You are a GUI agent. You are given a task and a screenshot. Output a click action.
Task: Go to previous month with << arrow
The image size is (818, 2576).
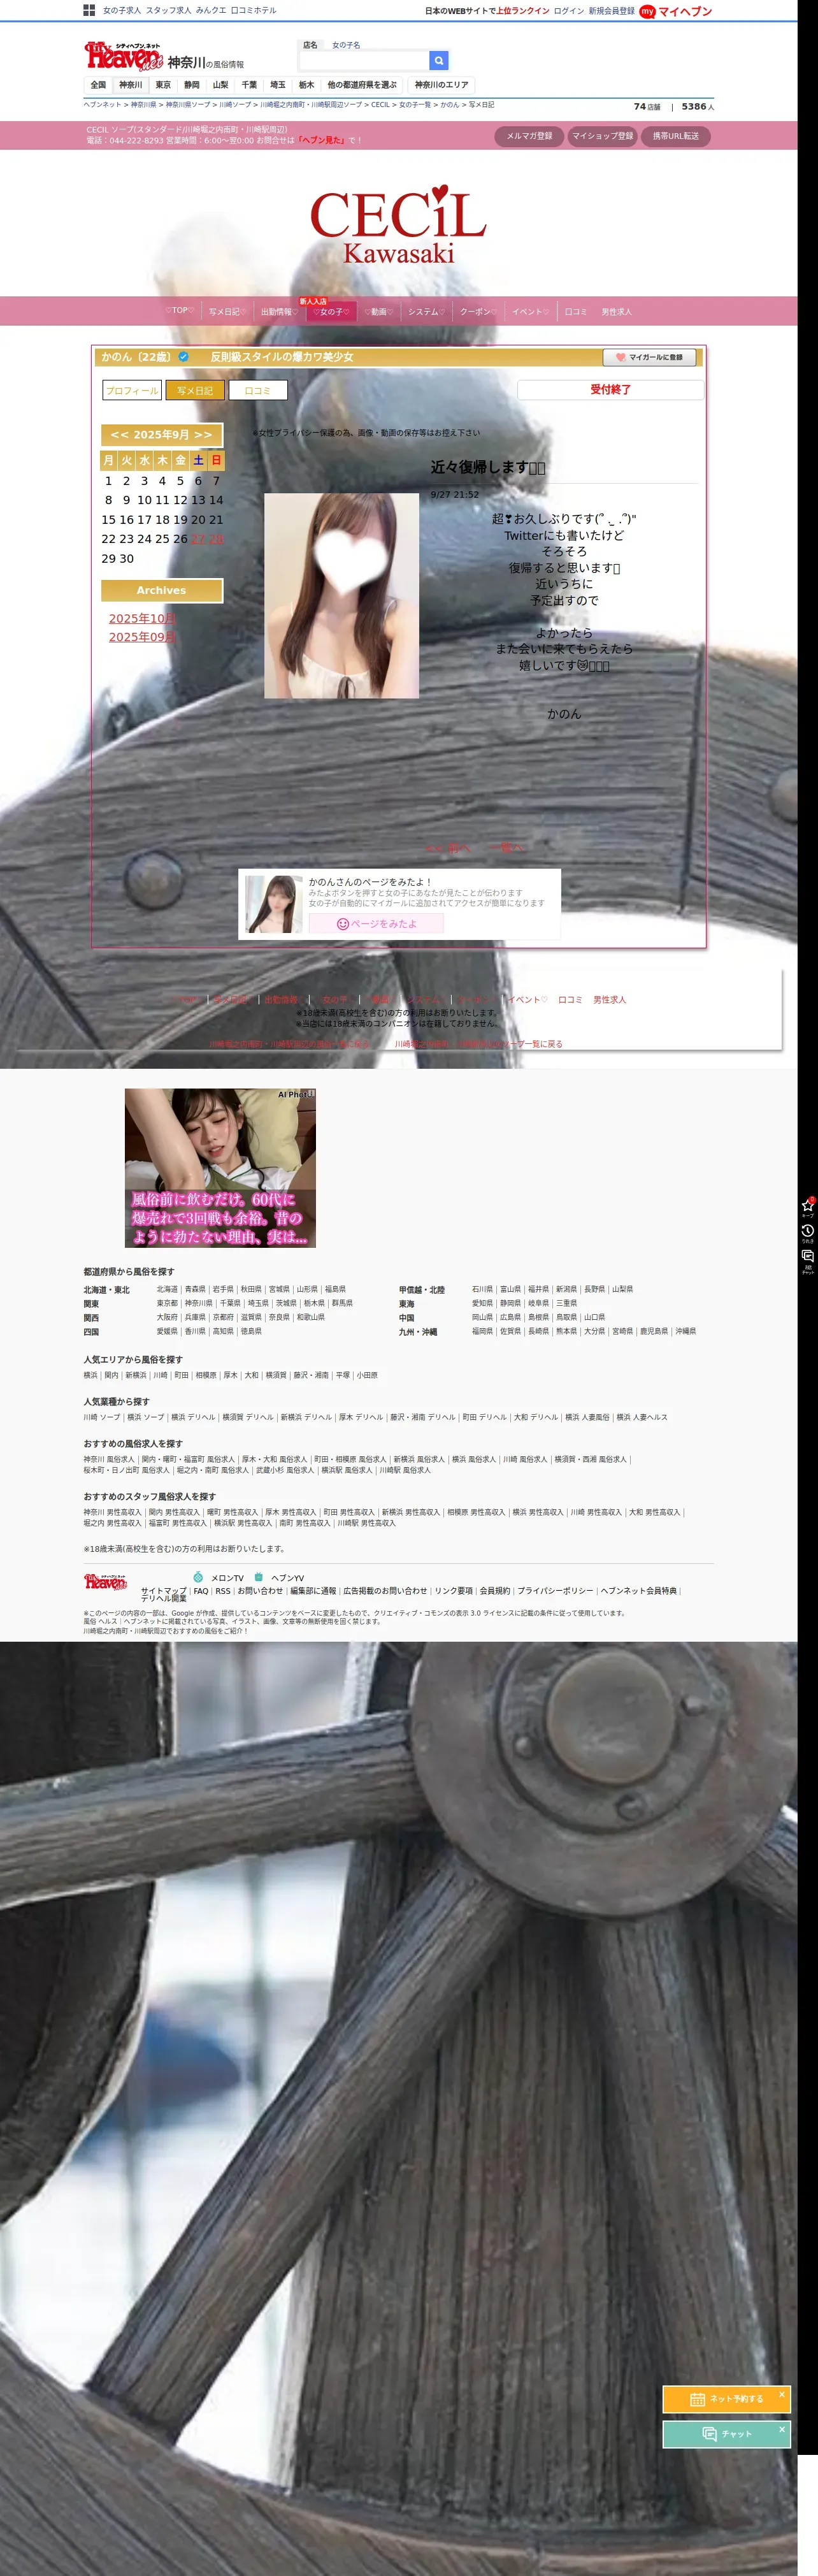click(119, 435)
